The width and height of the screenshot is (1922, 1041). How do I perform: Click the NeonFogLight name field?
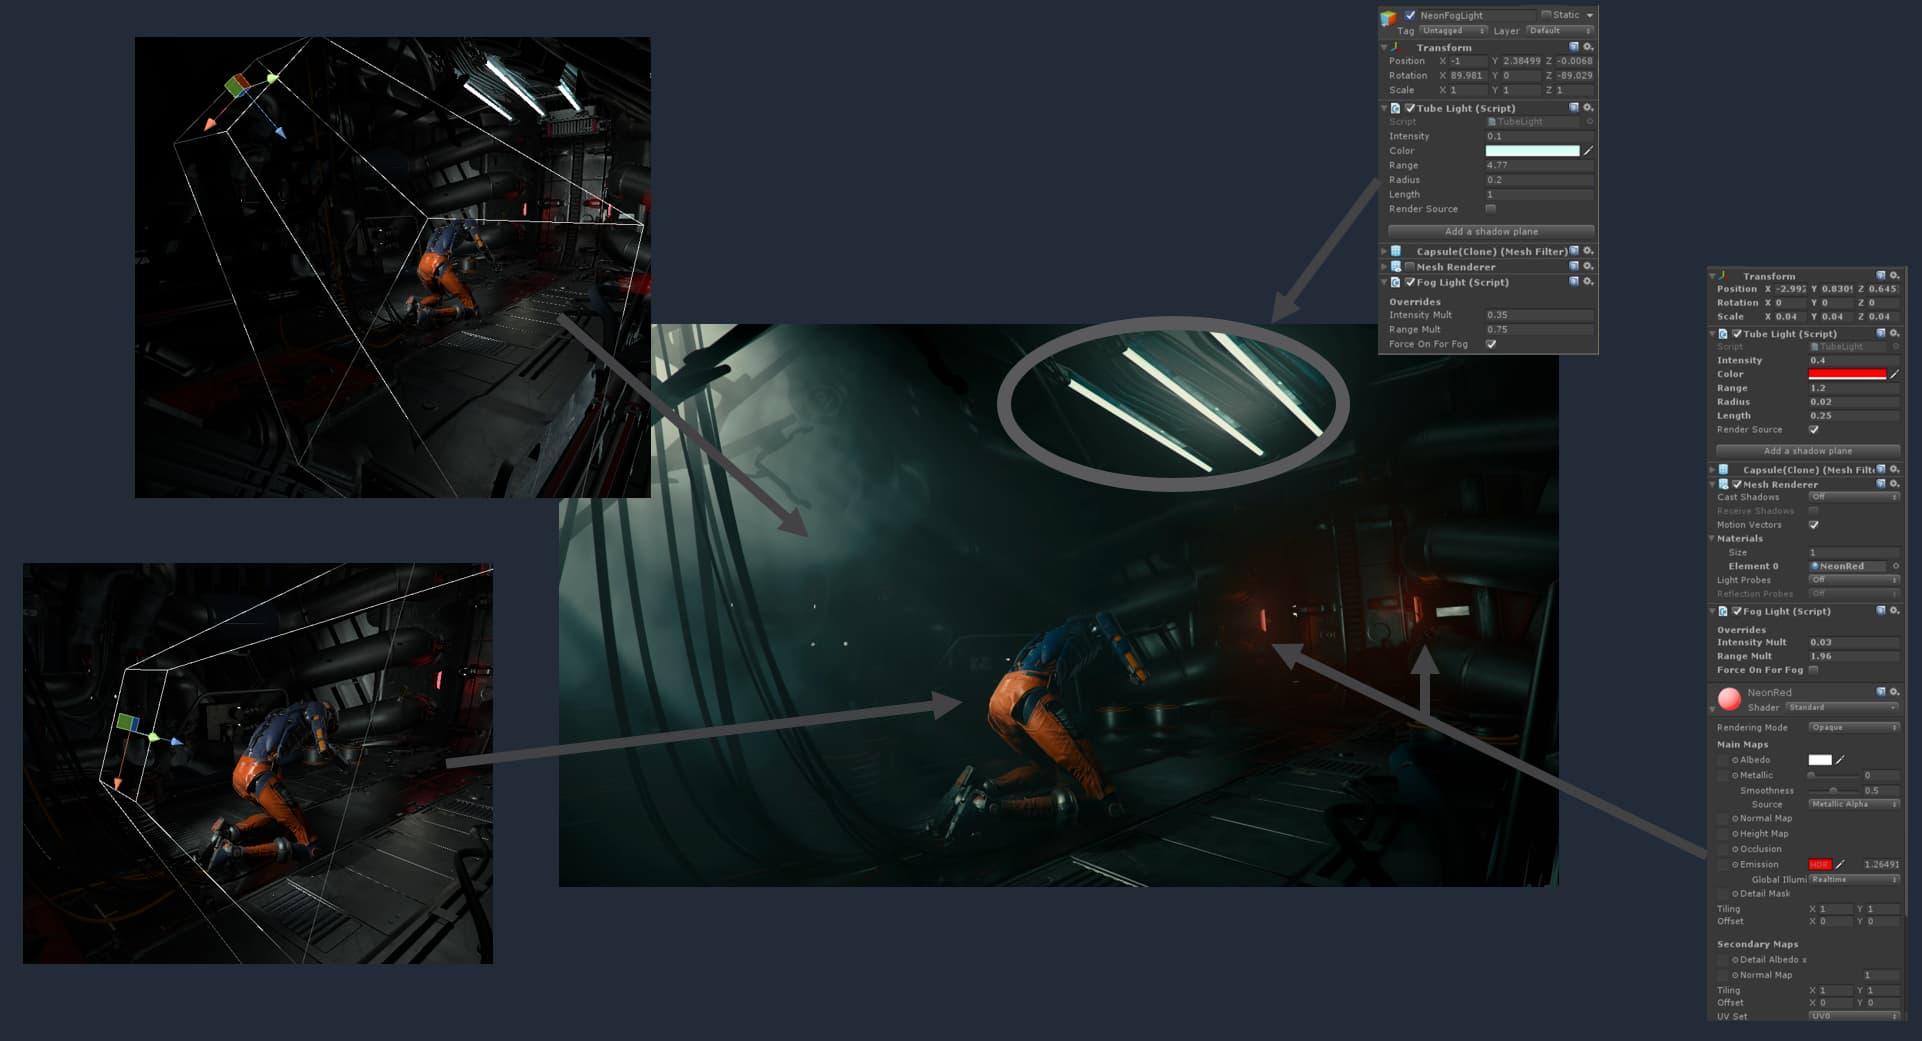1476,15
